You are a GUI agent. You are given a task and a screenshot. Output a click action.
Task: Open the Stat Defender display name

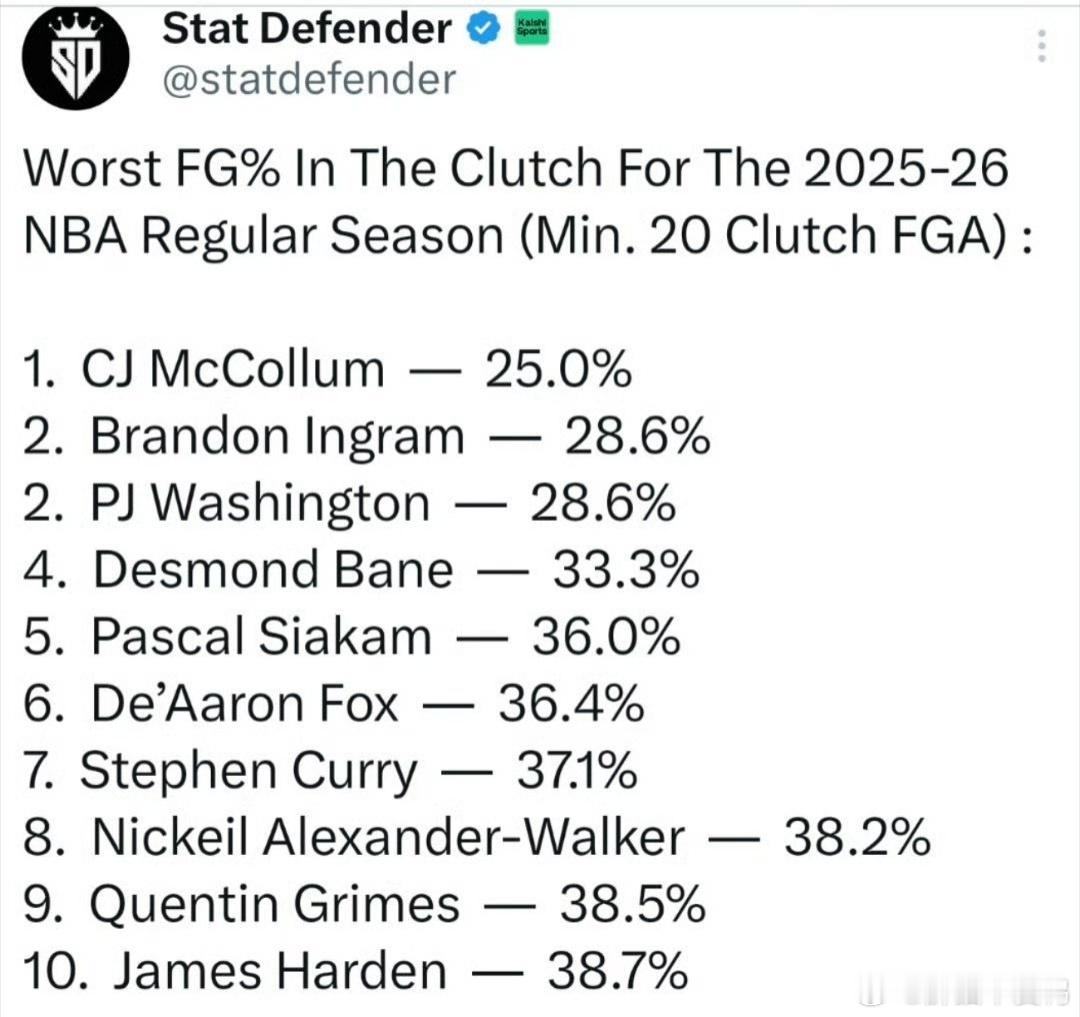pos(307,30)
